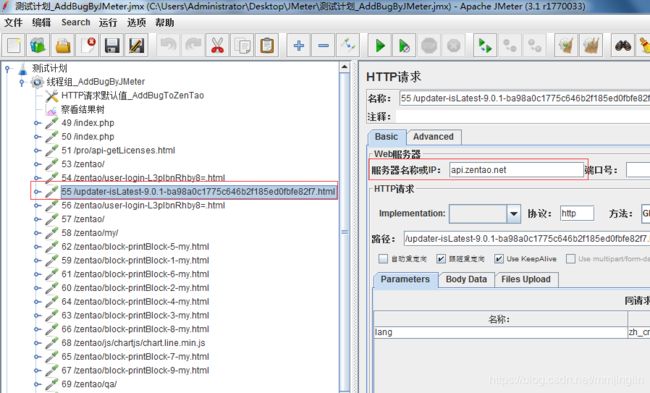Screen dimensions: 650x393
Task: Open the 帮助 menu
Action: tap(165, 22)
